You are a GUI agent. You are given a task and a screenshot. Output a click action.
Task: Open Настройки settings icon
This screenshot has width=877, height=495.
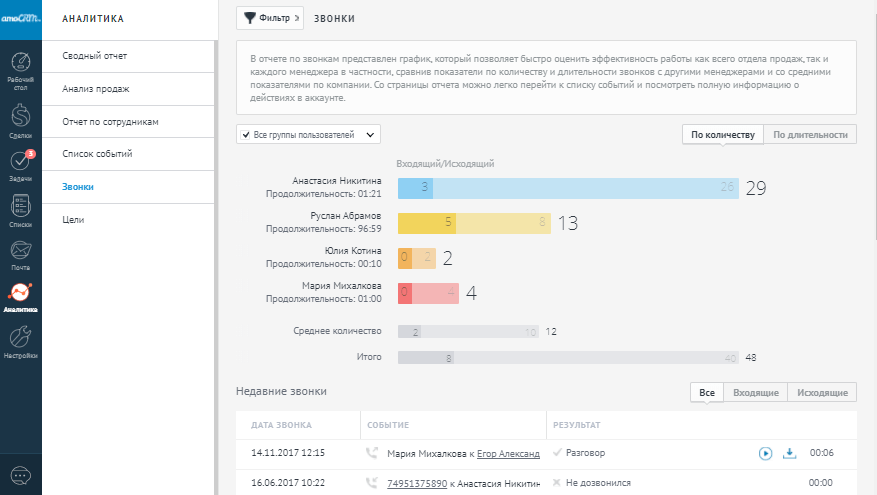[x=20, y=340]
